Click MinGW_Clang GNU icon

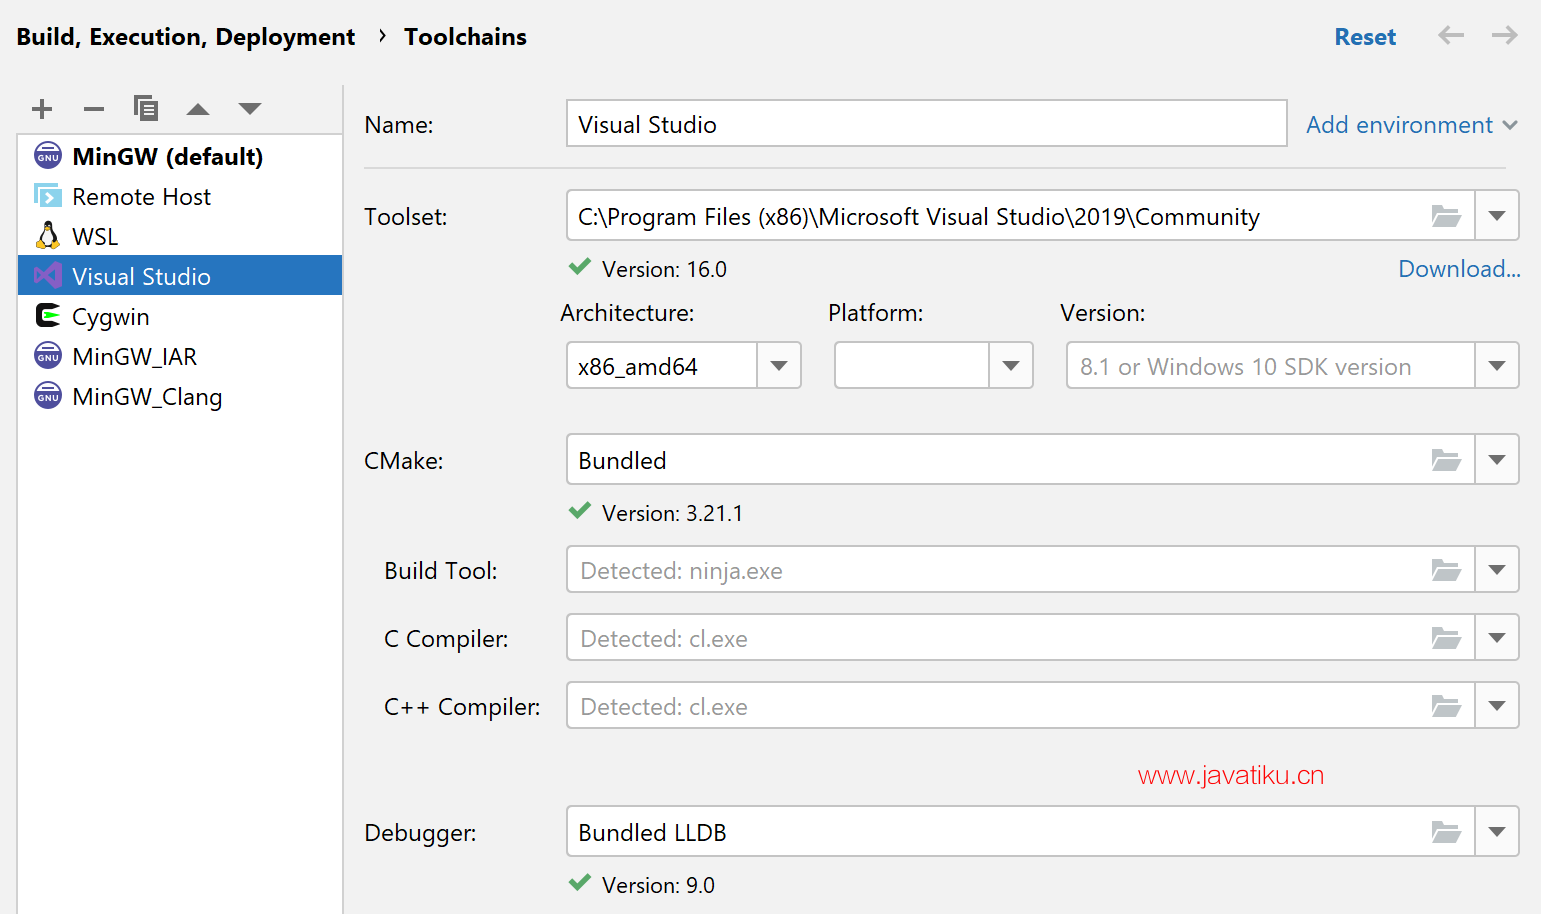(48, 396)
